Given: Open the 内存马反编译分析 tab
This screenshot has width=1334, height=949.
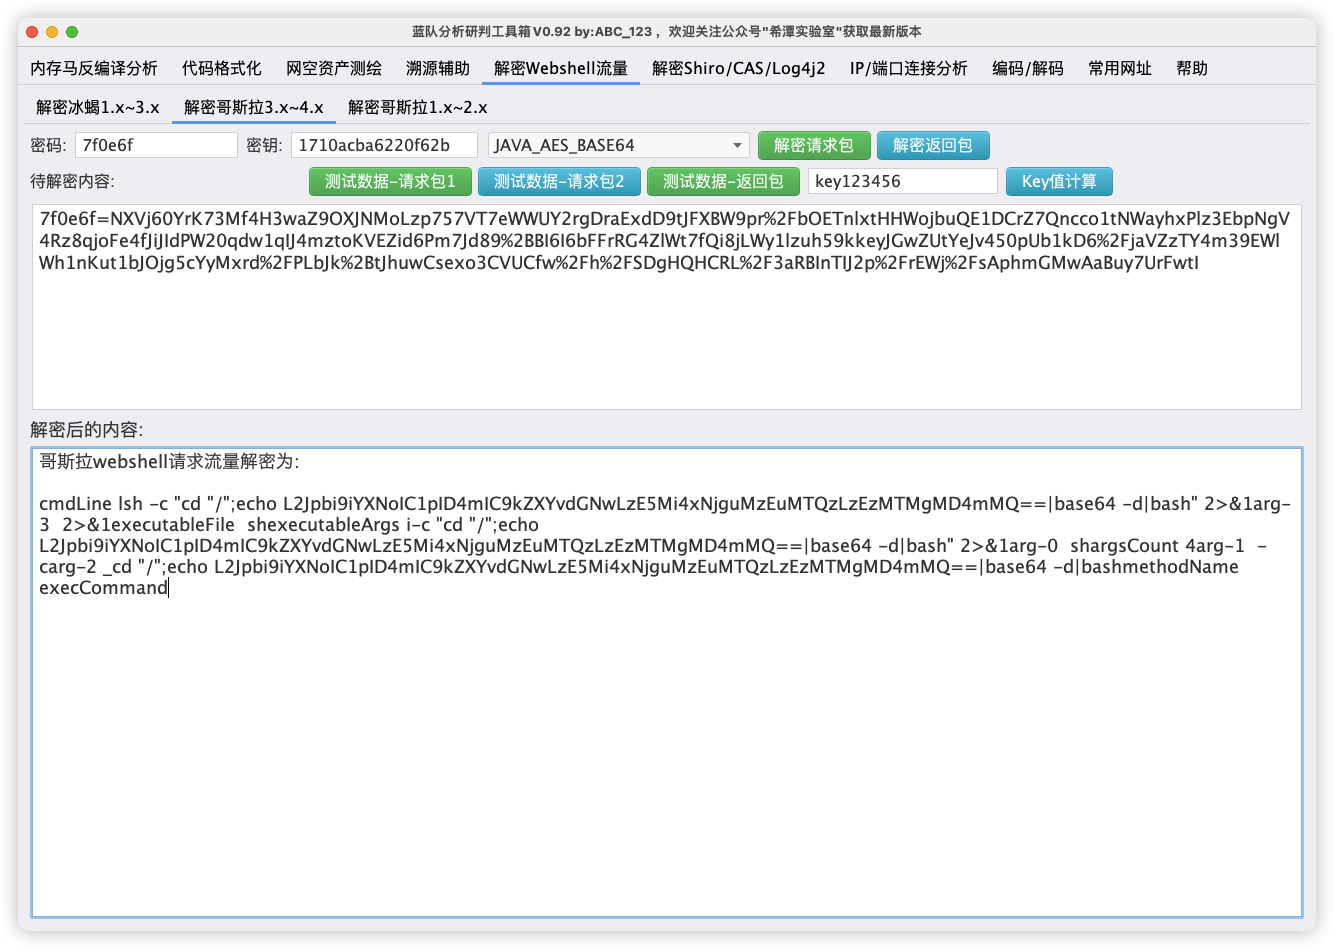Looking at the screenshot, I should pos(94,68).
